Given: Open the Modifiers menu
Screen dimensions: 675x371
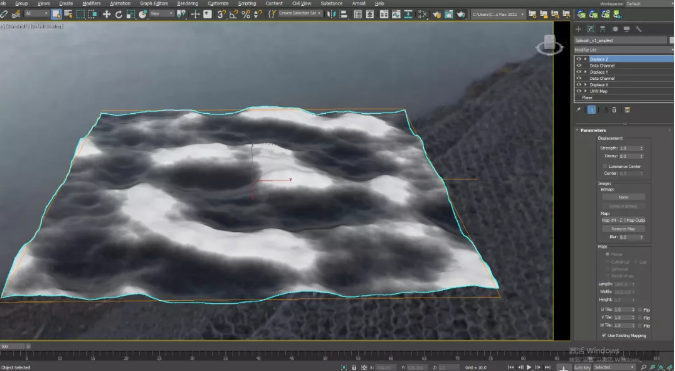Looking at the screenshot, I should (x=91, y=3).
